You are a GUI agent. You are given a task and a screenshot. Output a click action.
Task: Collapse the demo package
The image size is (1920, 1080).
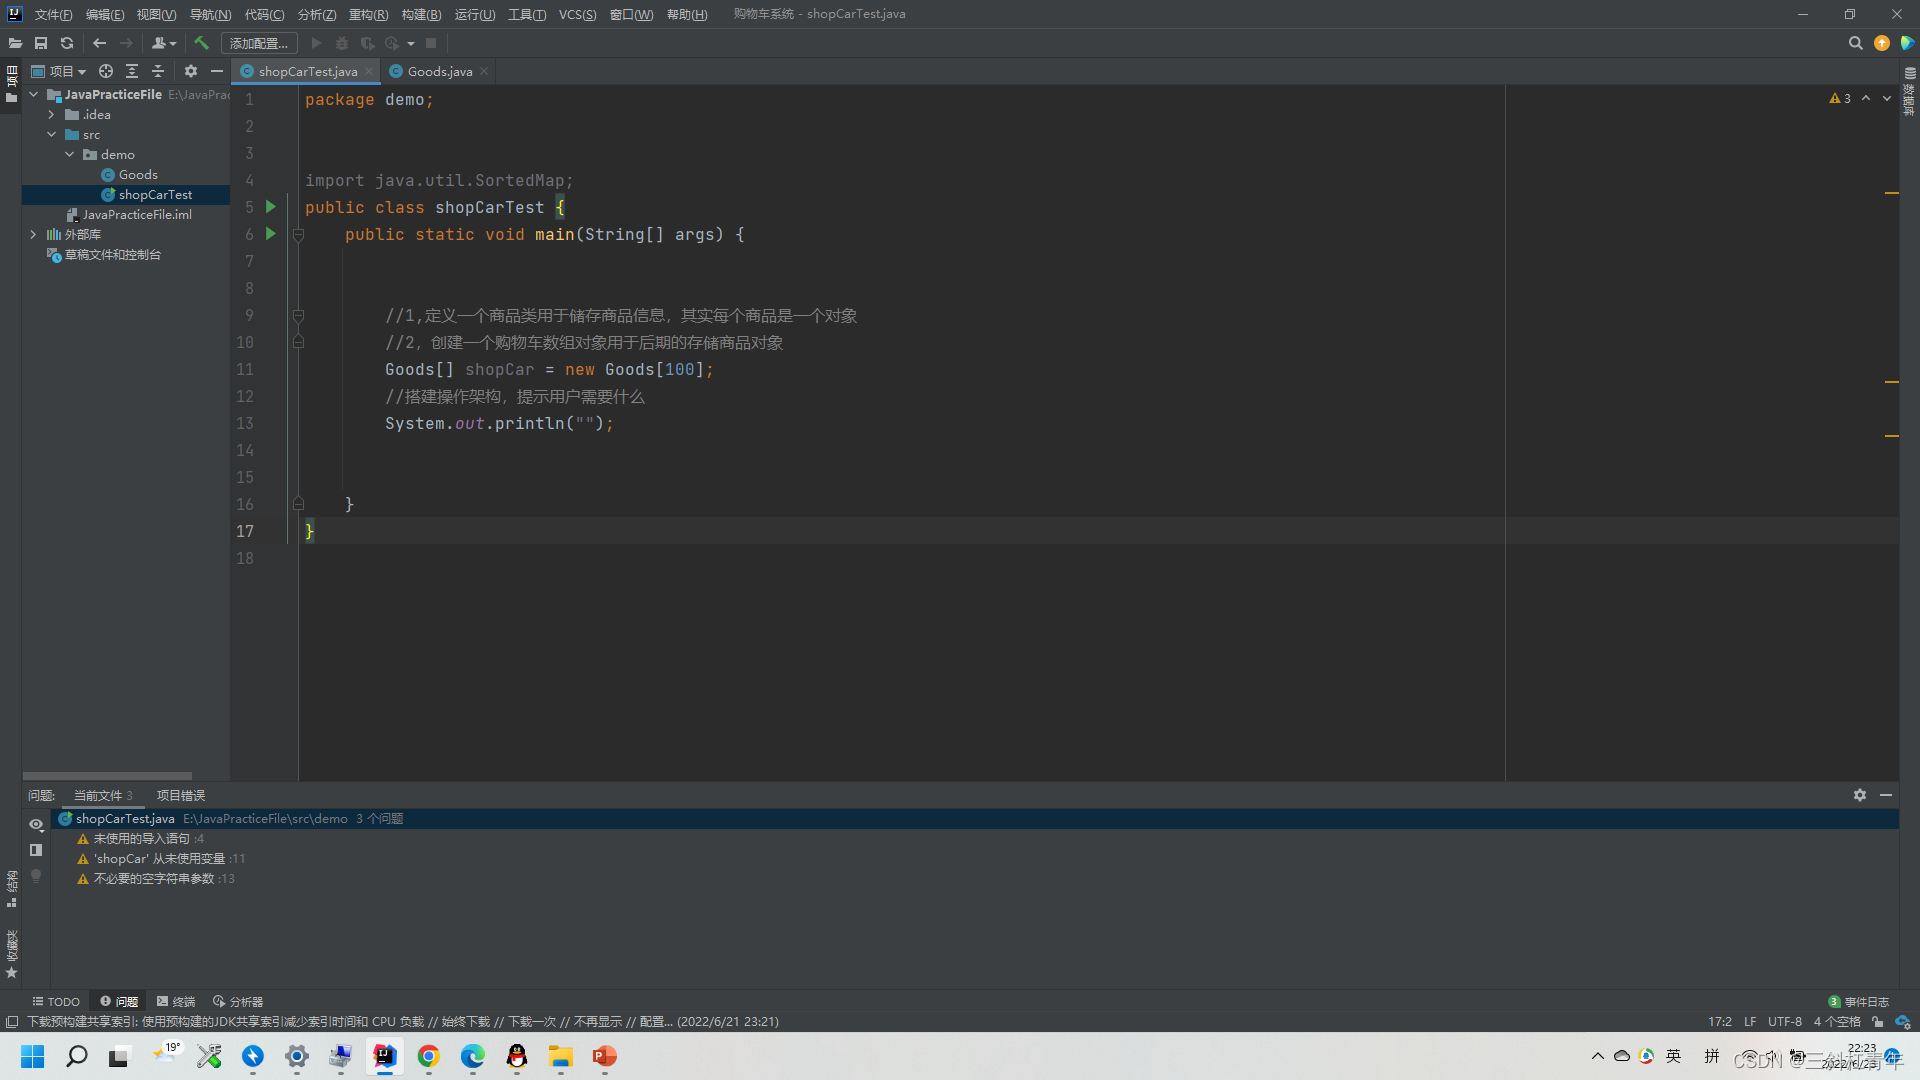(69, 155)
